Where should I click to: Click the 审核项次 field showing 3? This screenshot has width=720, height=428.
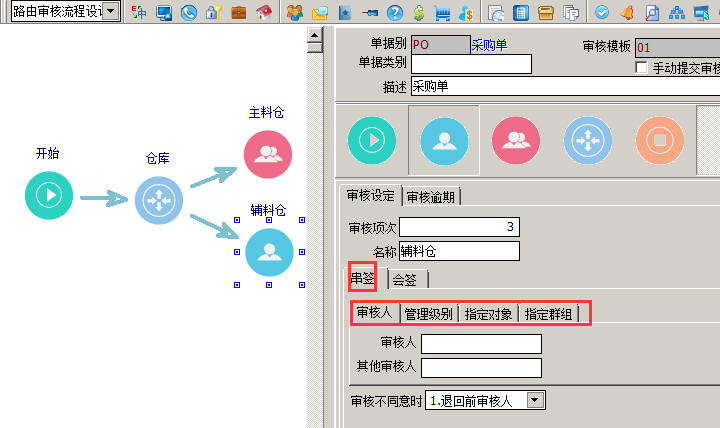click(459, 227)
